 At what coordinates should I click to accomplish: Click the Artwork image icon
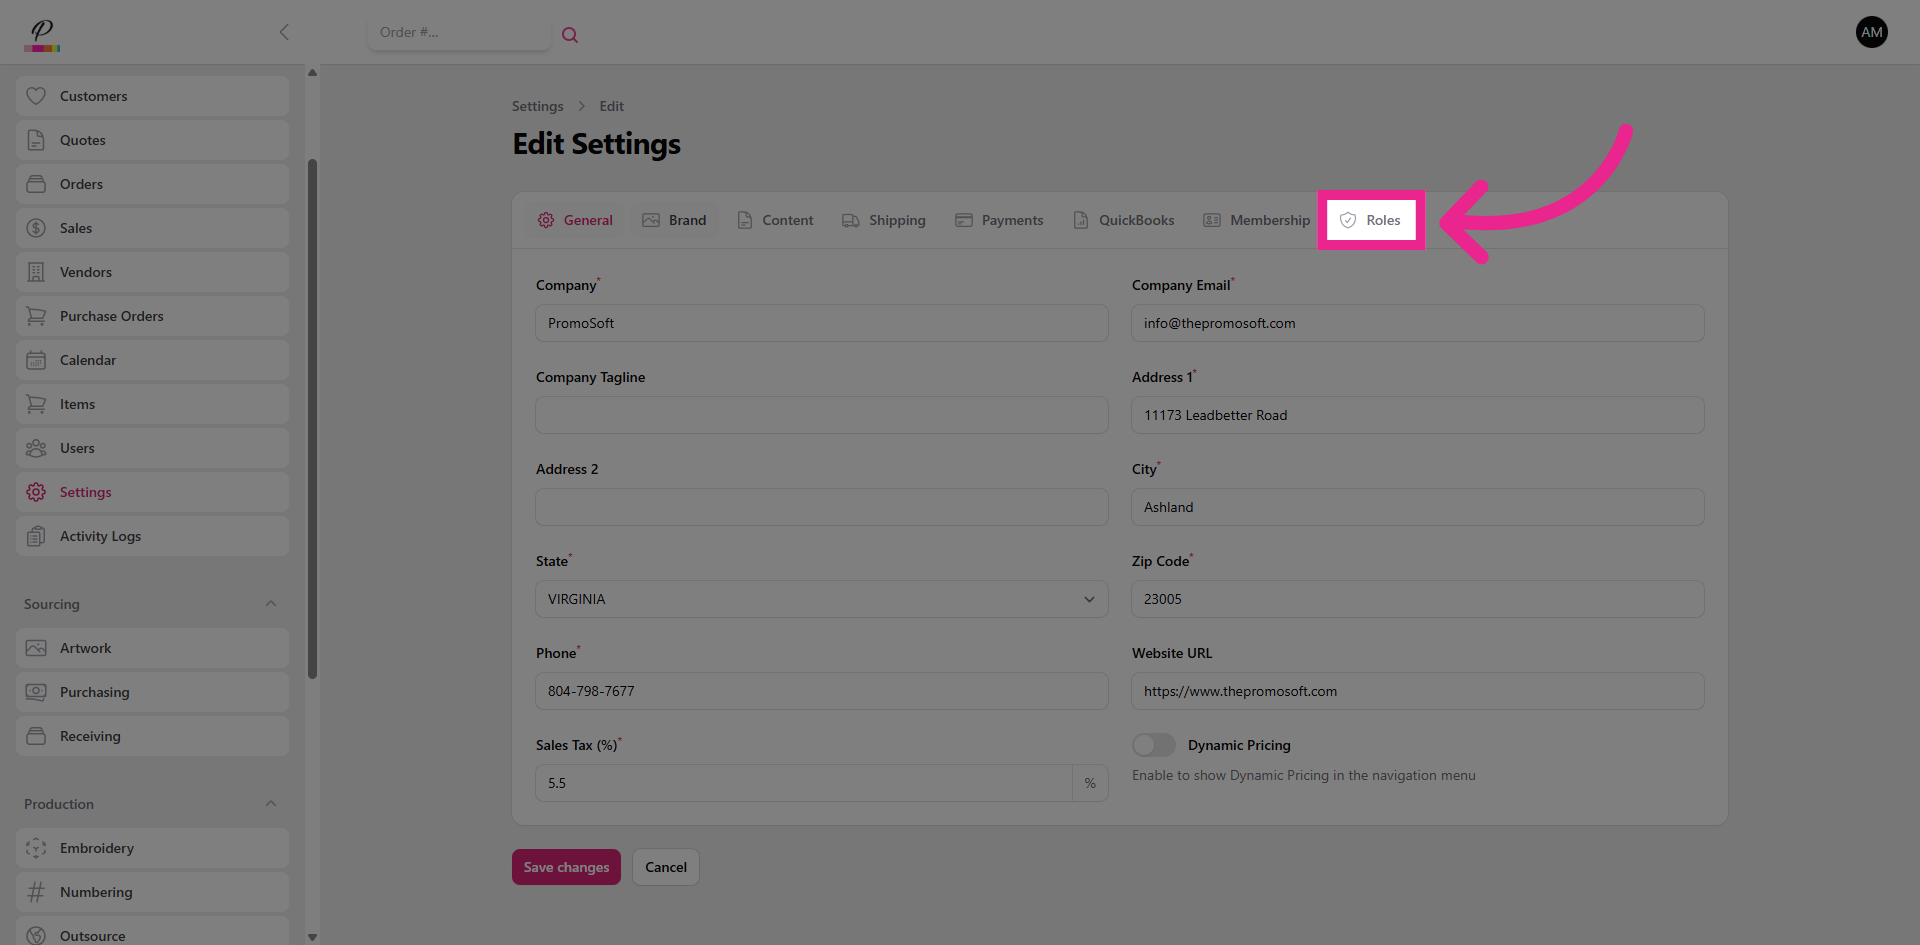click(x=36, y=648)
